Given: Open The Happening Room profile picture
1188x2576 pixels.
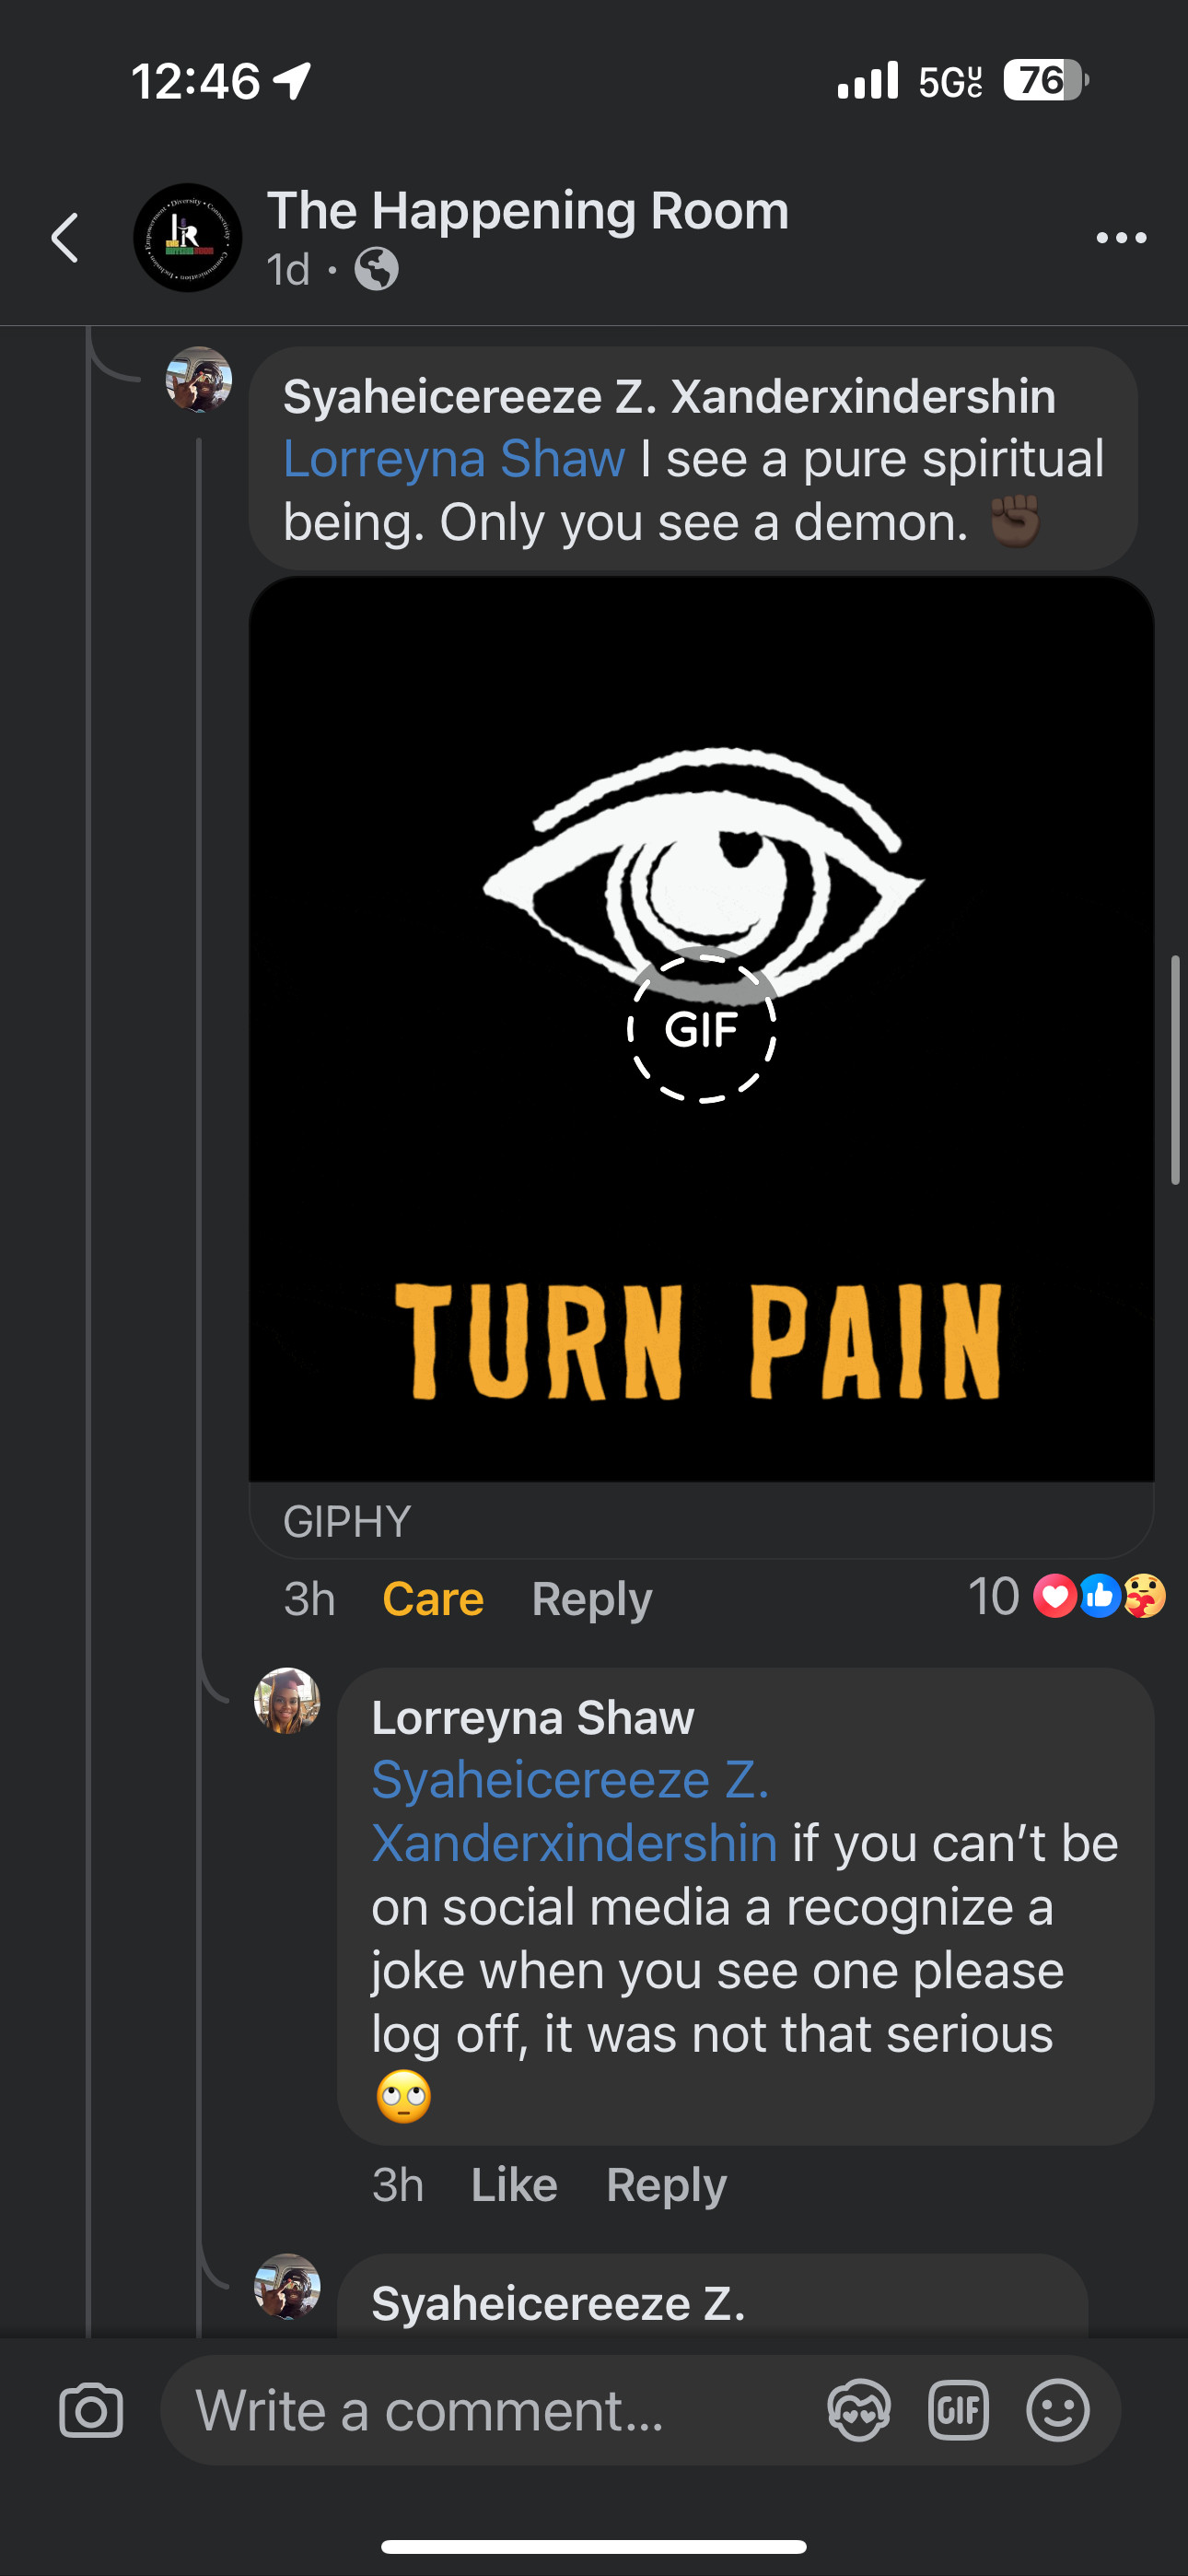Looking at the screenshot, I should [188, 238].
